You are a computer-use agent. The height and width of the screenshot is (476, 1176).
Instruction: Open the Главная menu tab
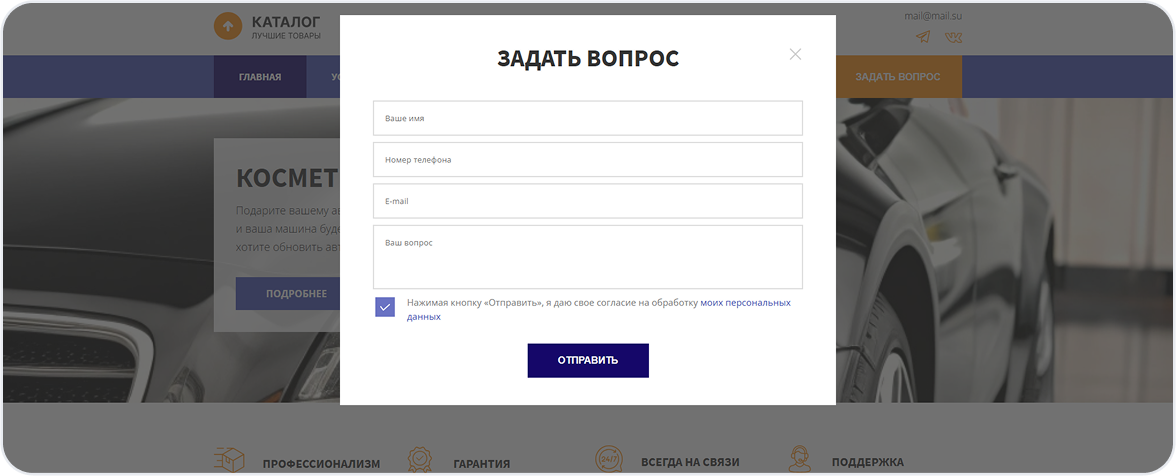(260, 77)
